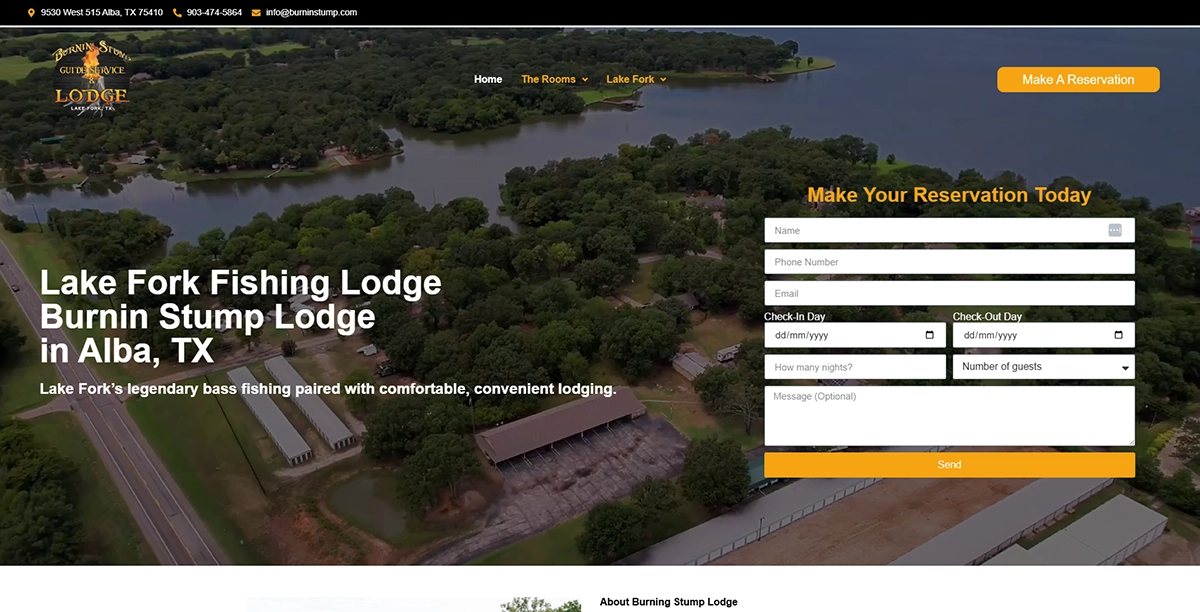Expand The Rooms menu chevron
Viewport: 1200px width, 612px height.
click(x=585, y=80)
